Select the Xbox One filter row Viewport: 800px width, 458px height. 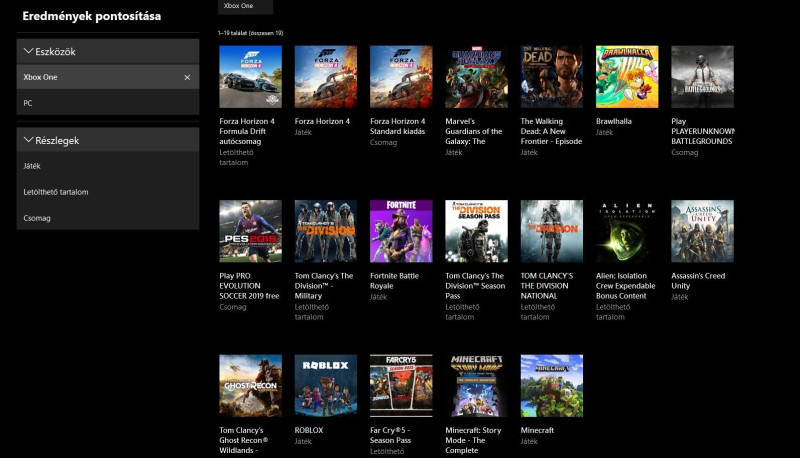tap(108, 77)
